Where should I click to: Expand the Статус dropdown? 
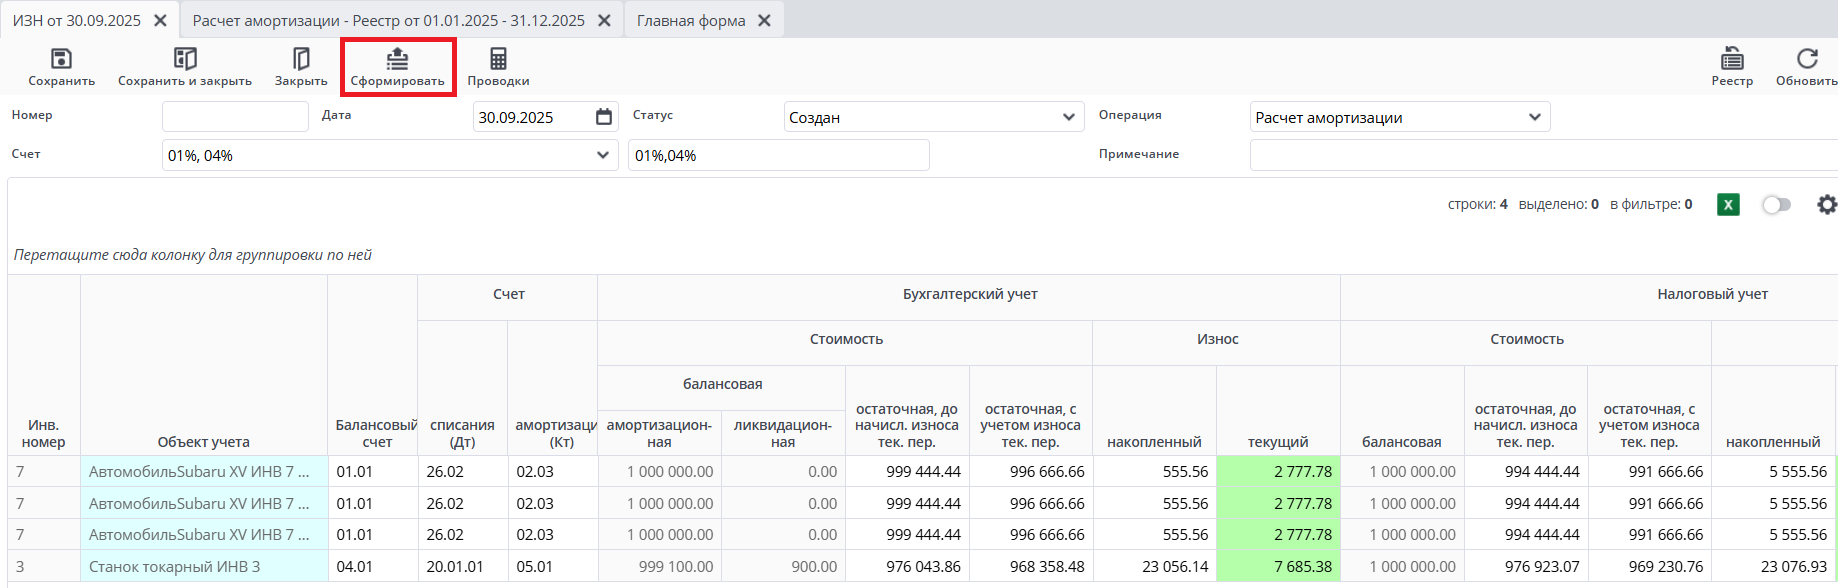tap(1067, 118)
